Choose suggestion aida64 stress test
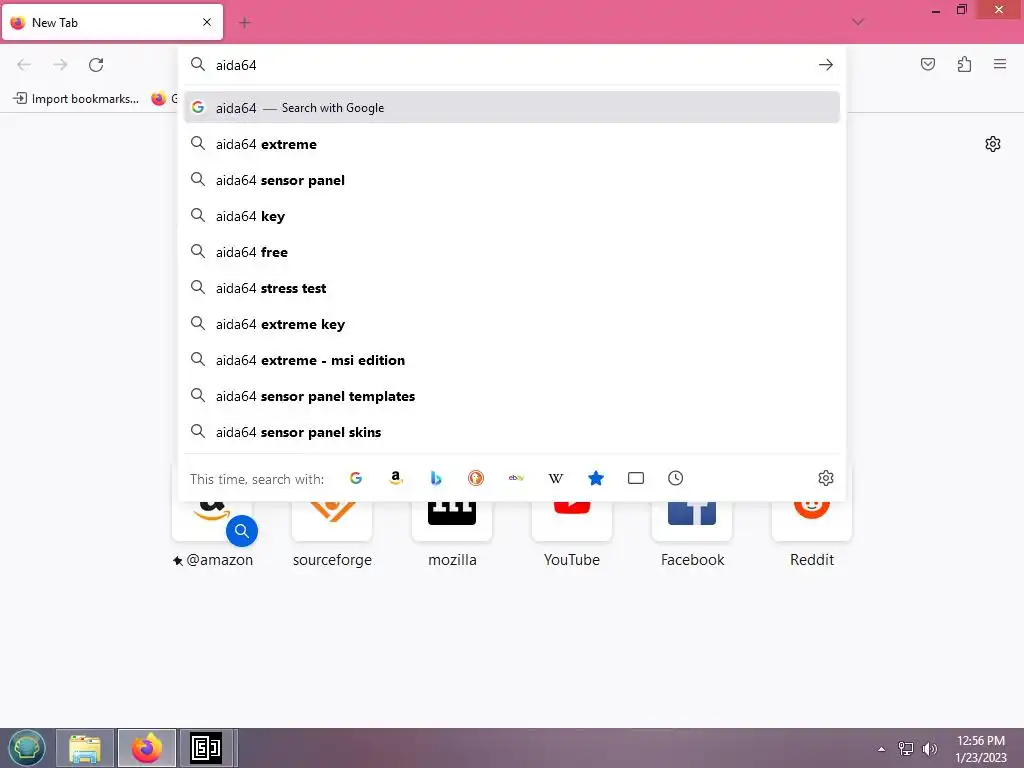Viewport: 1024px width, 768px height. click(512, 288)
